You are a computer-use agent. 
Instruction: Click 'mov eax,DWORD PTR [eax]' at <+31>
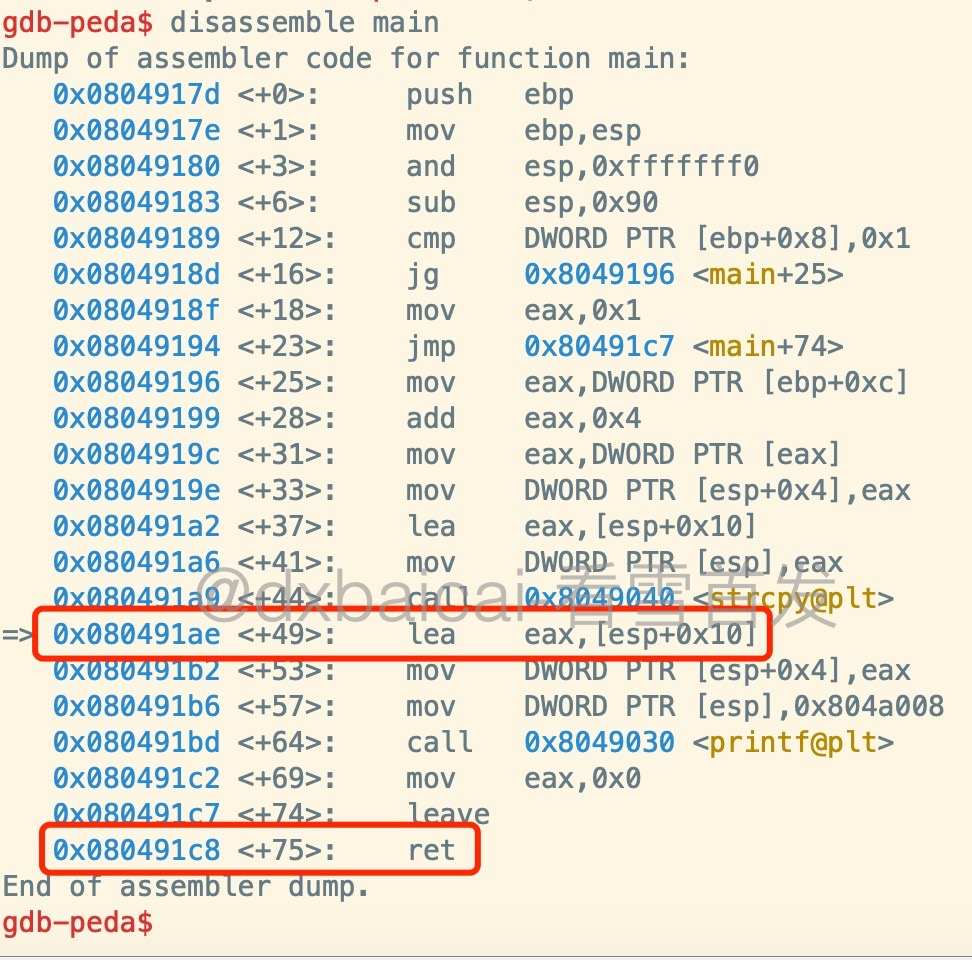[x=623, y=454]
